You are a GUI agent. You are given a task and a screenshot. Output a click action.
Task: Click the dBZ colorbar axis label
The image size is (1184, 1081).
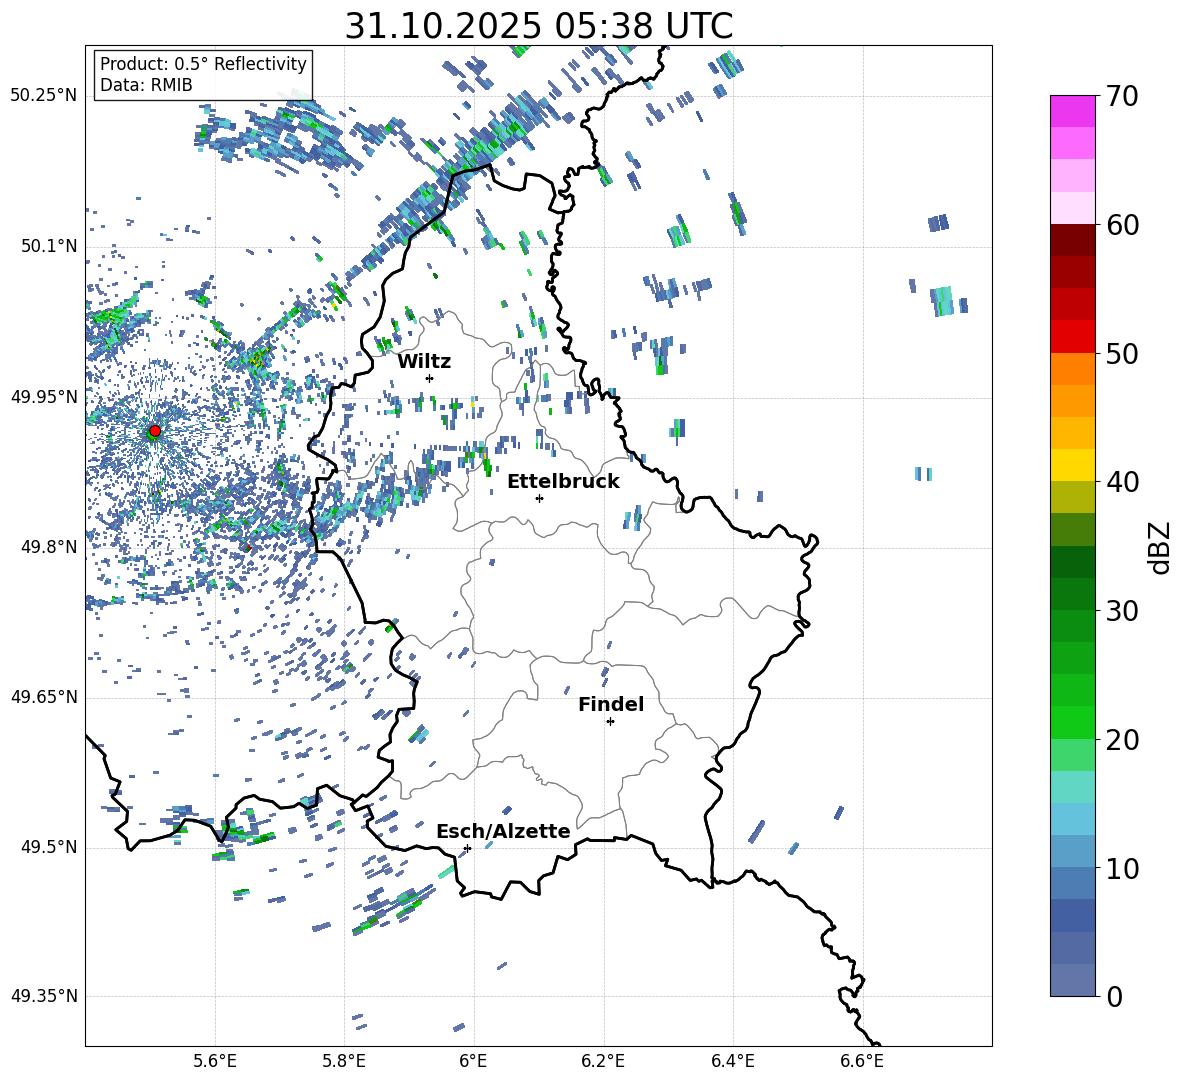click(1159, 547)
